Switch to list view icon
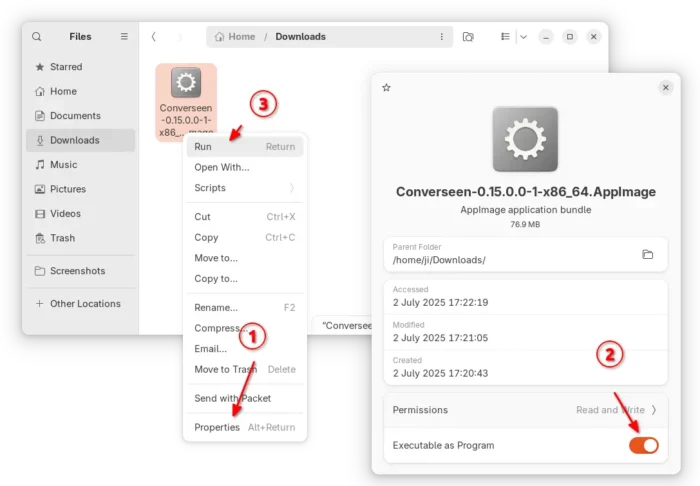The height and width of the screenshot is (486, 700). point(503,37)
